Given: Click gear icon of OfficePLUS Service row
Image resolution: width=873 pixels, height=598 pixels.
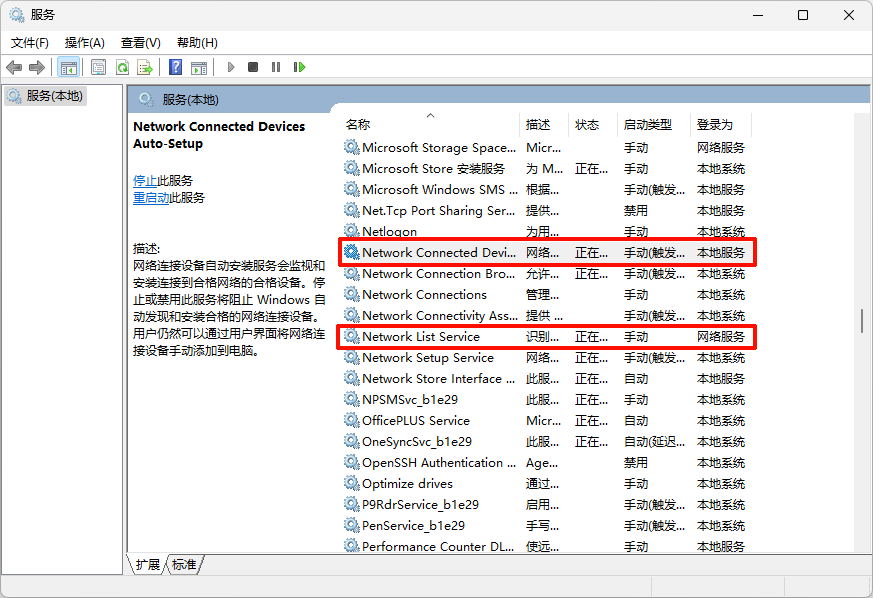Looking at the screenshot, I should (351, 420).
